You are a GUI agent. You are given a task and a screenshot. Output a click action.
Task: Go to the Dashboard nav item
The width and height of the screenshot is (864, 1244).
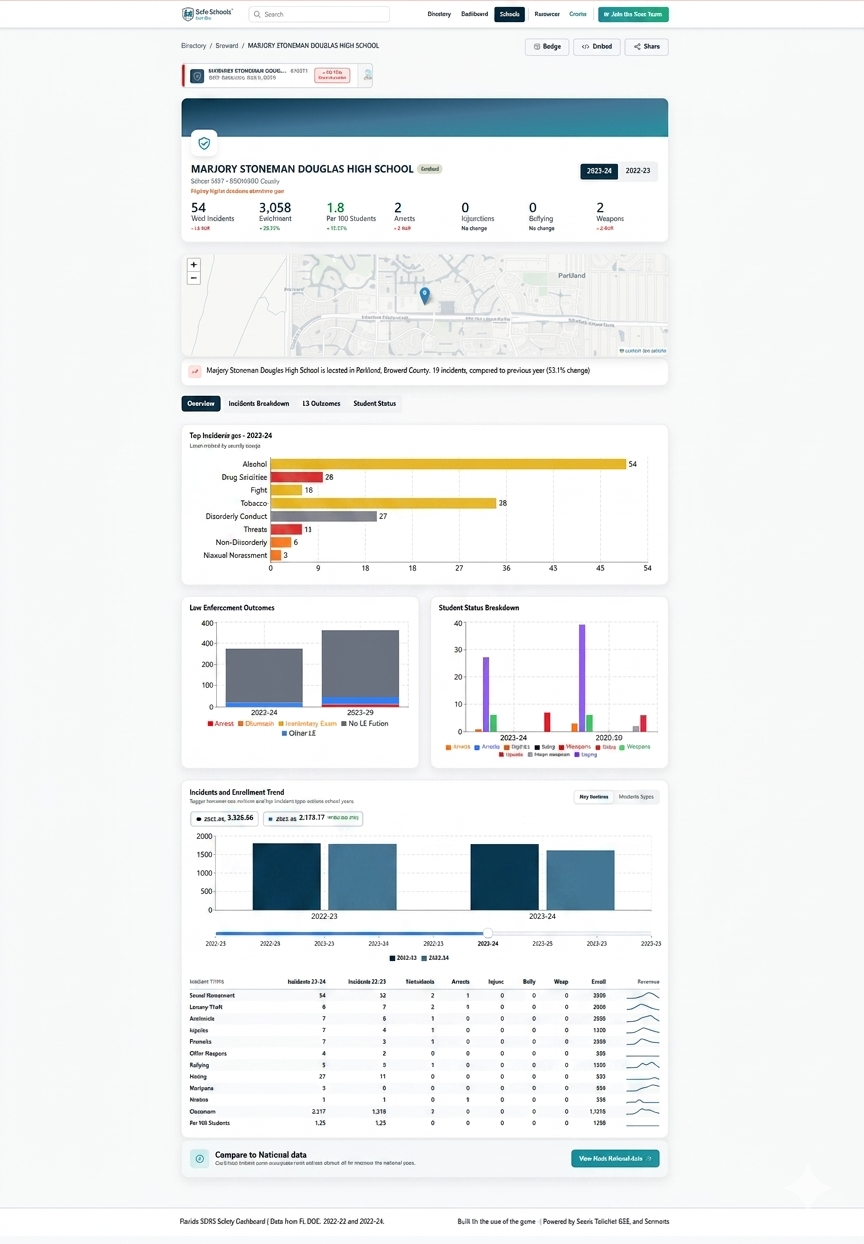(475, 14)
